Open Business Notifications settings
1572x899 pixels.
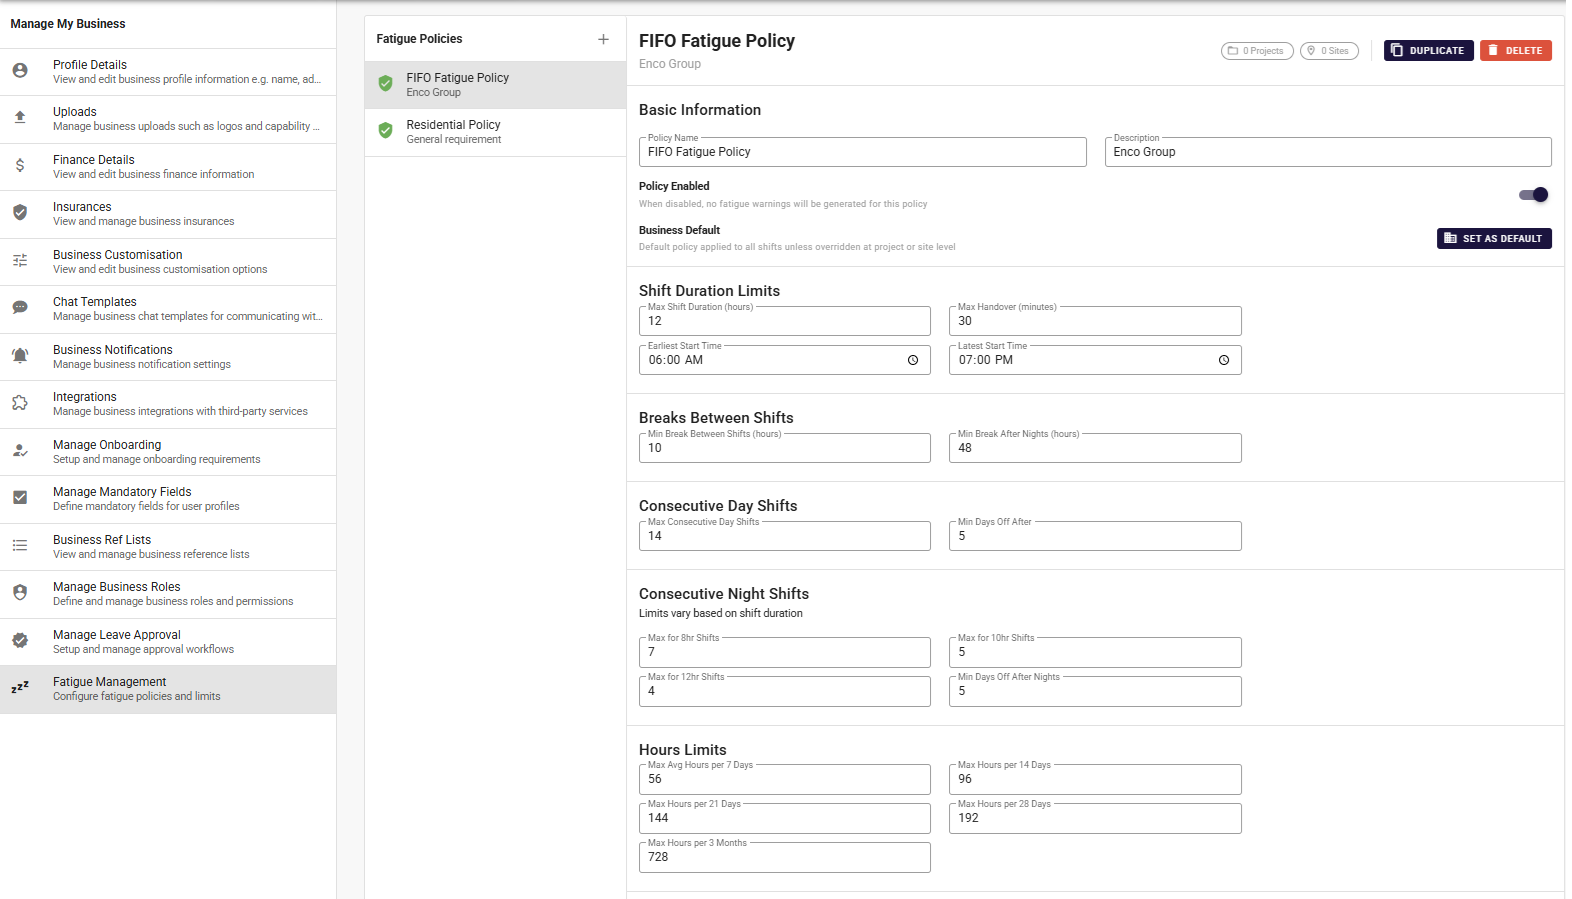point(168,357)
